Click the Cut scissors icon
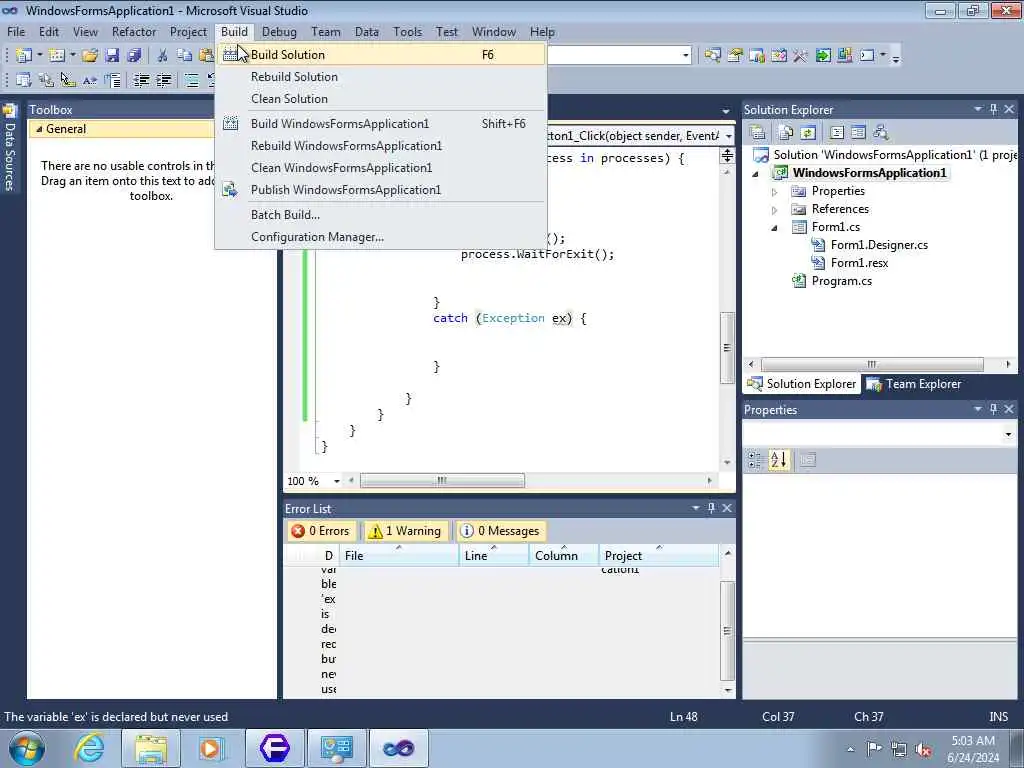Image resolution: width=1024 pixels, height=768 pixels. coord(163,56)
